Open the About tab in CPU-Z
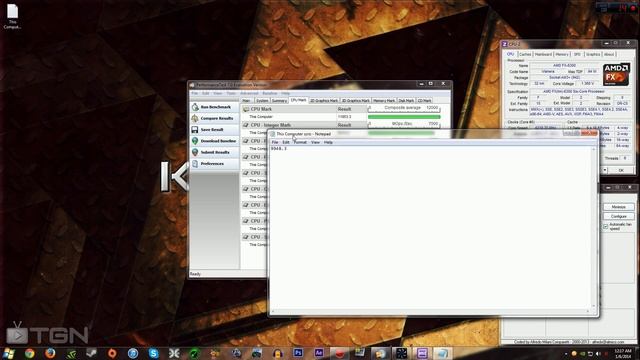 click(609, 54)
